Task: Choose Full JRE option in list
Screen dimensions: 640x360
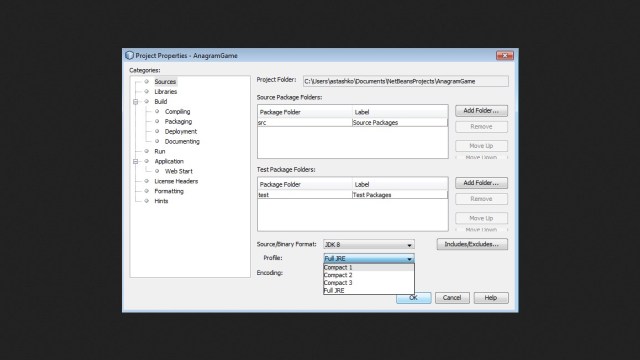Action: pyautogui.click(x=369, y=291)
